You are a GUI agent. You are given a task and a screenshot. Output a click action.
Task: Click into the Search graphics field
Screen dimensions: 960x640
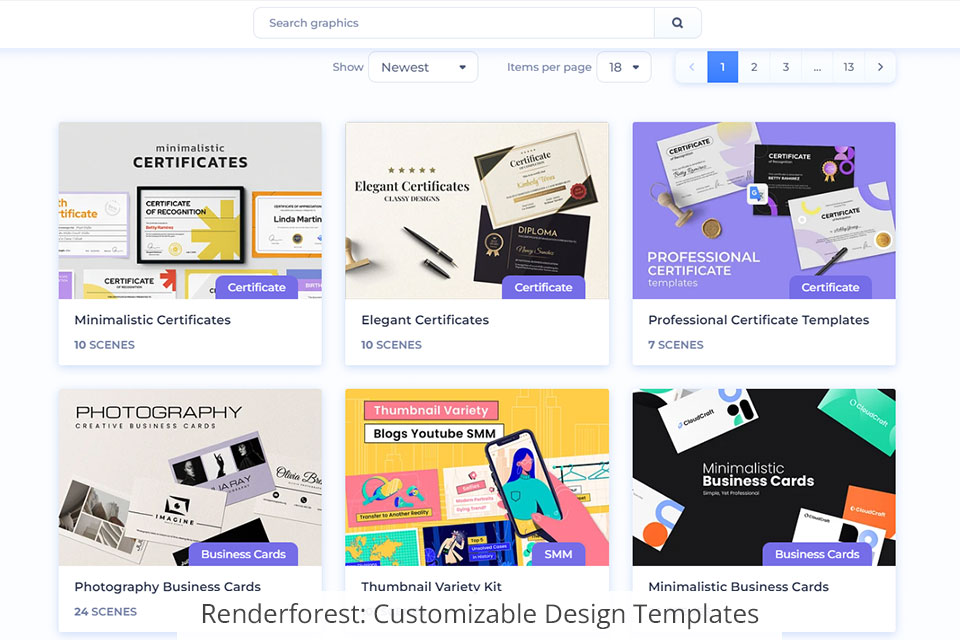pyautogui.click(x=454, y=23)
